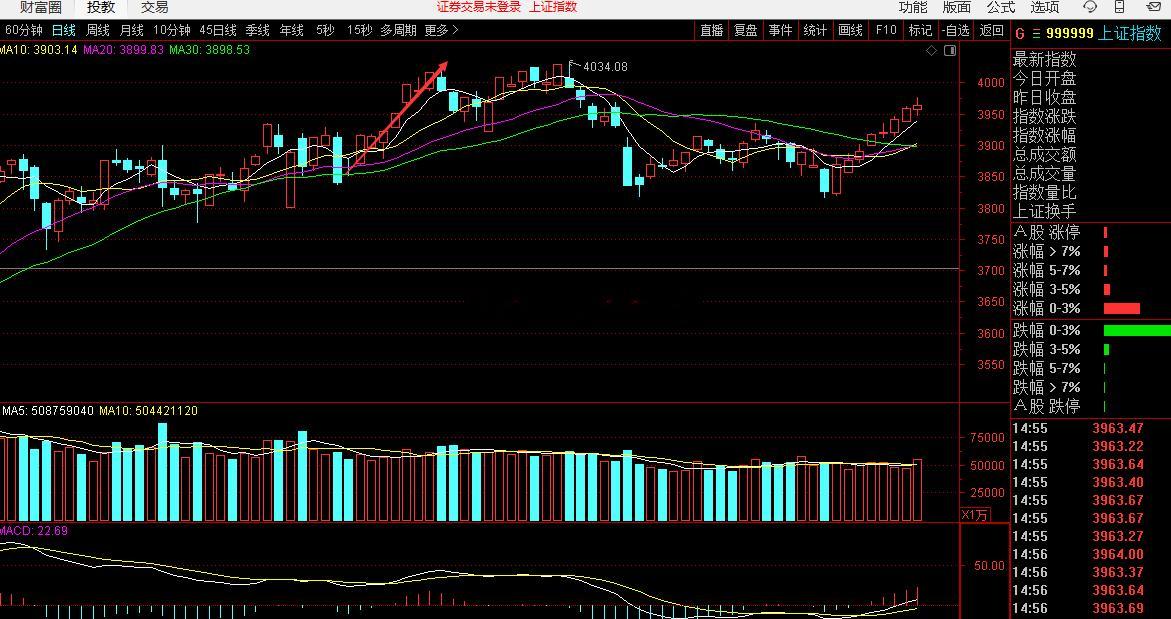Select the 15秒 period
The width and height of the screenshot is (1171, 619).
tap(359, 31)
